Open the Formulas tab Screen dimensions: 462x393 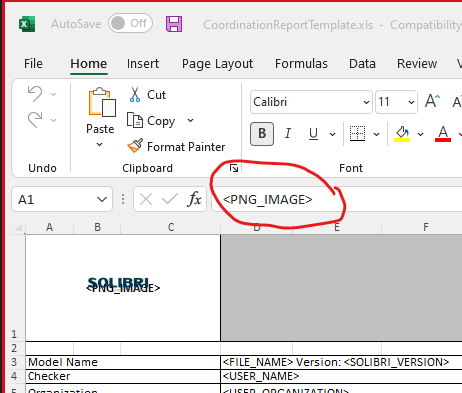(x=301, y=63)
